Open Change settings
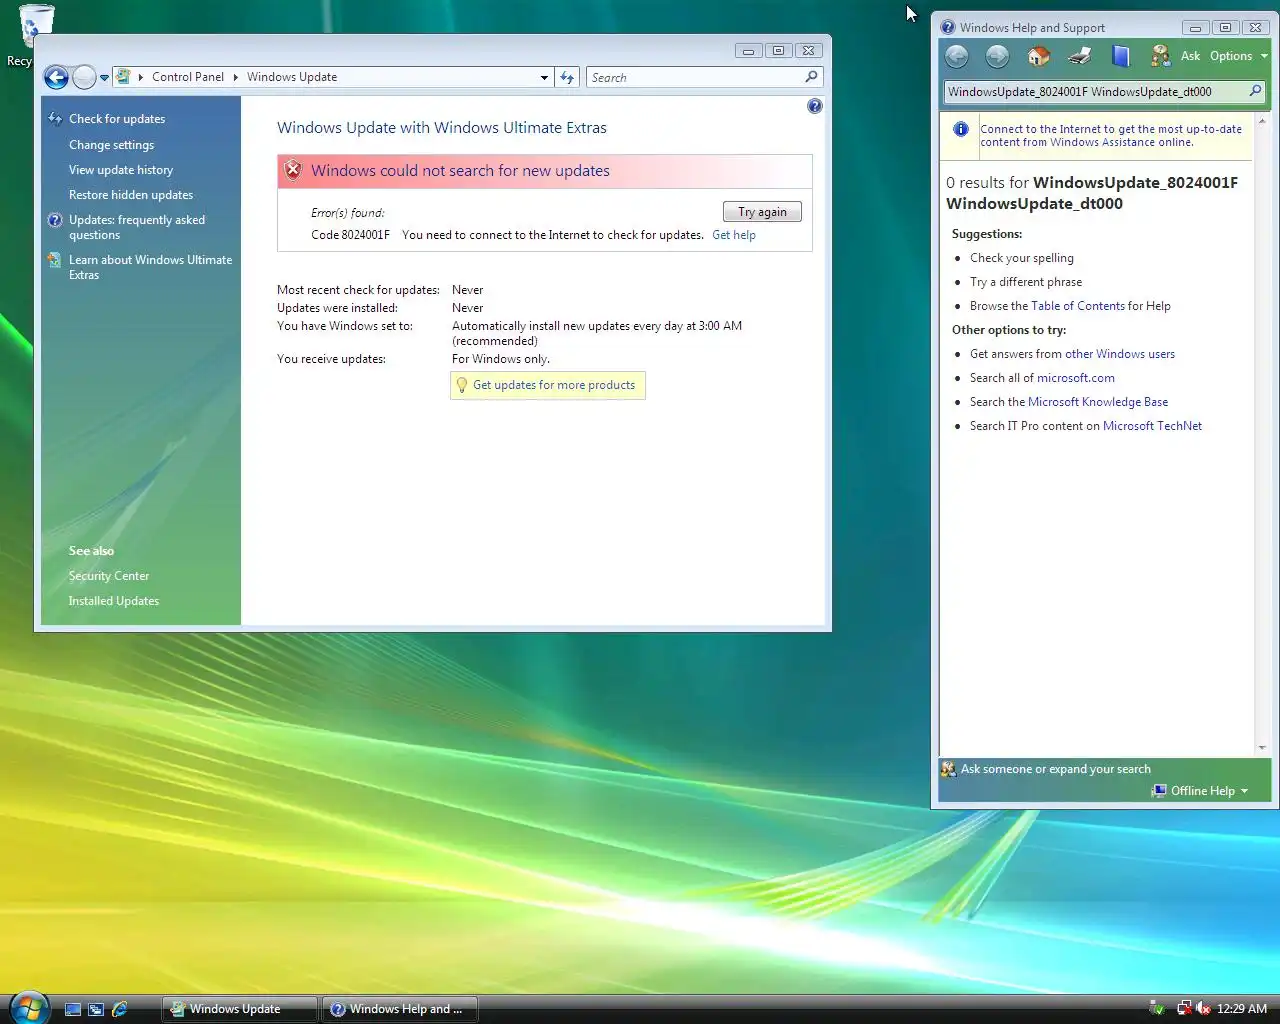 pos(111,145)
